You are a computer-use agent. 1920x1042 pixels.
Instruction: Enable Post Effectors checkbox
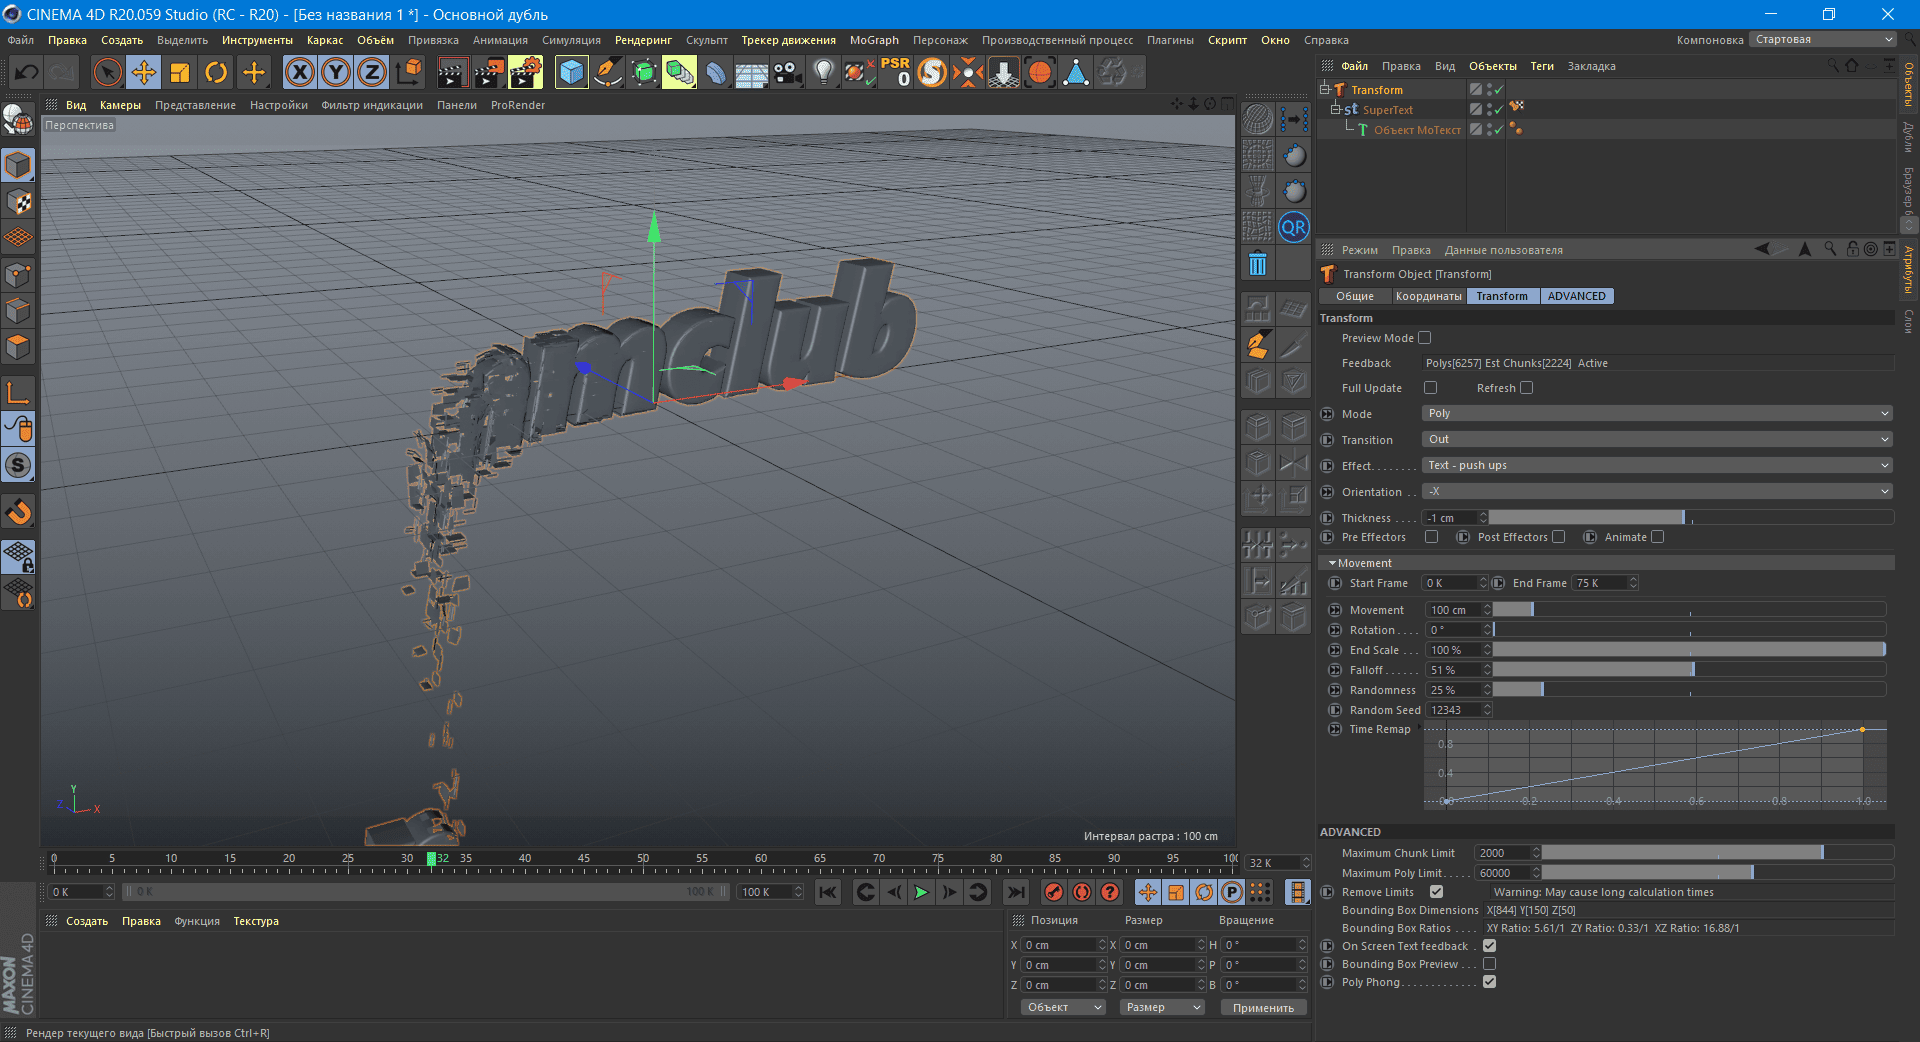(x=1559, y=537)
